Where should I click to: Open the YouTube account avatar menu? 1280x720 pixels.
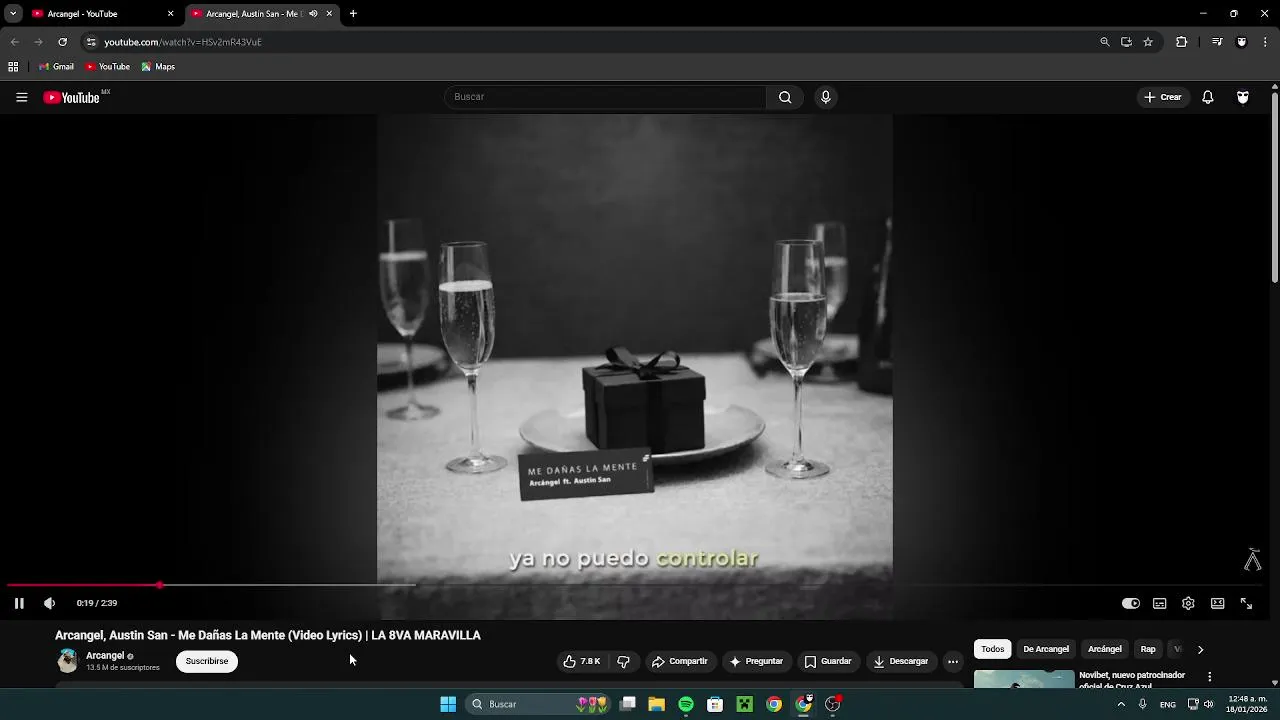coord(1243,97)
